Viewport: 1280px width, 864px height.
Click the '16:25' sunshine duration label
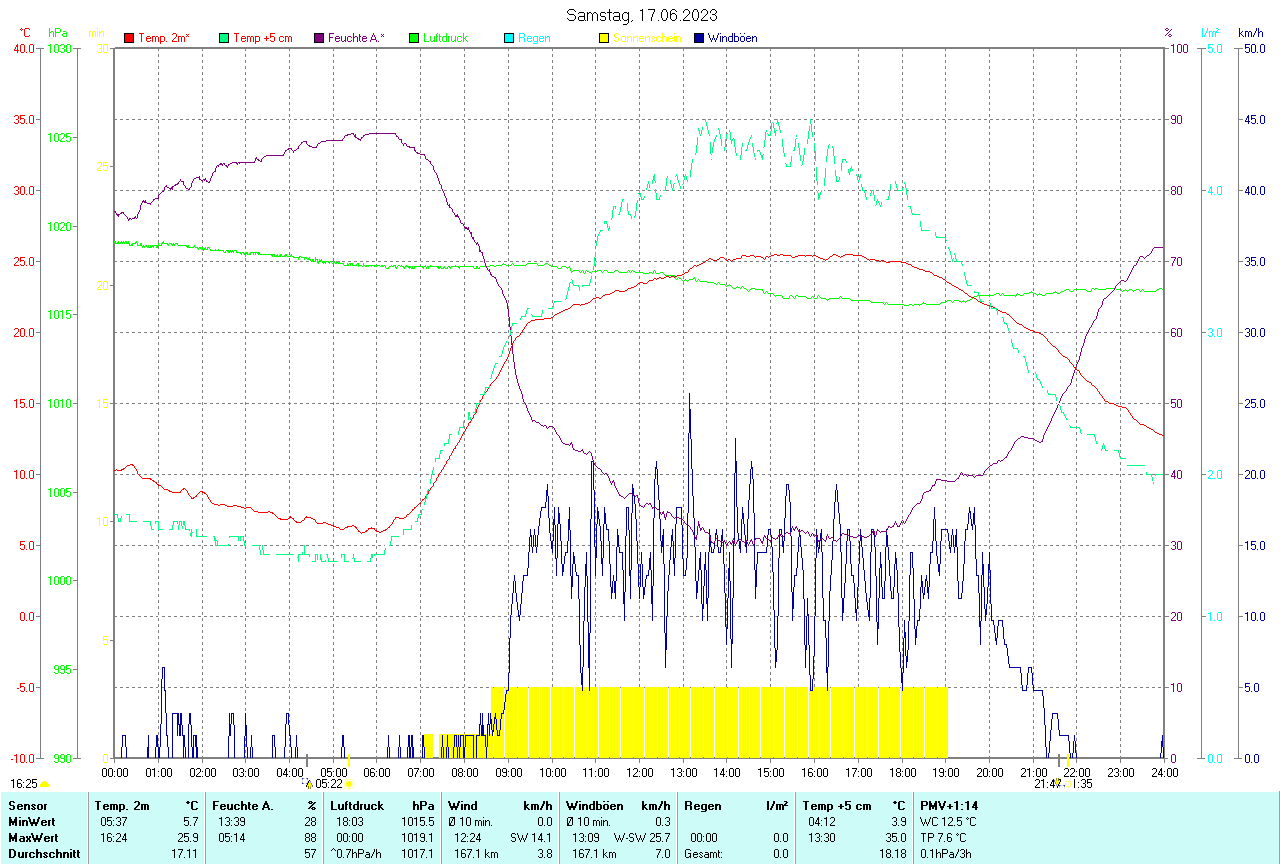(24, 784)
